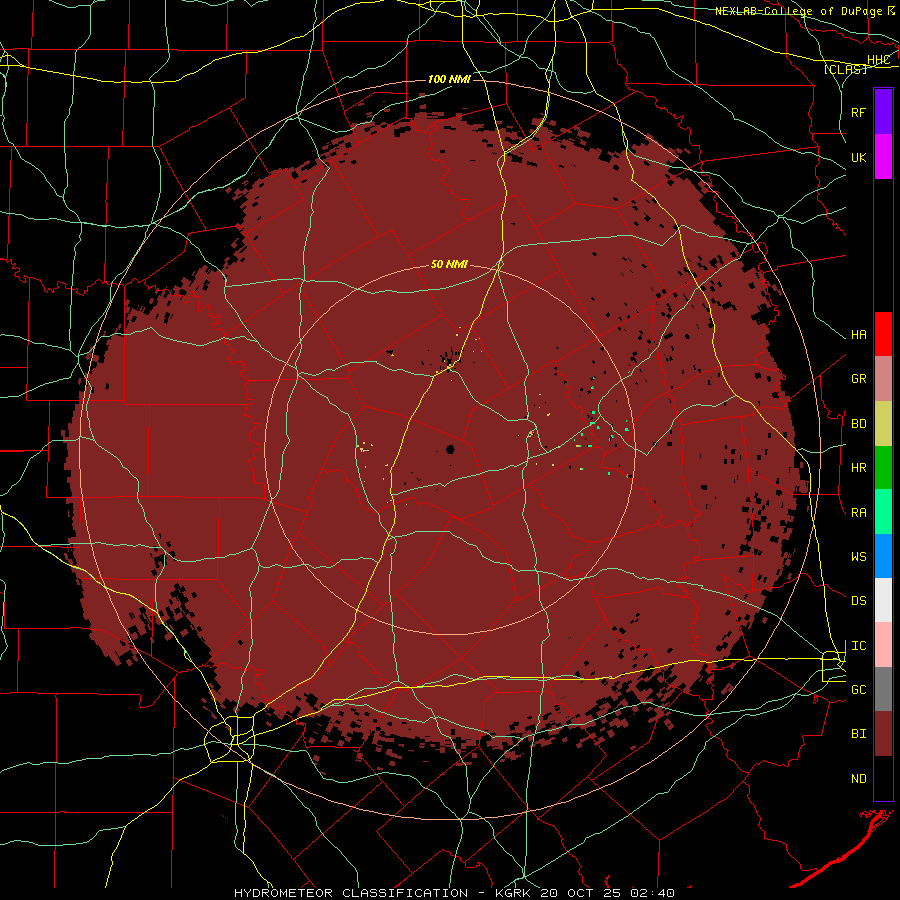Click the "ND" legend label

[x=858, y=779]
